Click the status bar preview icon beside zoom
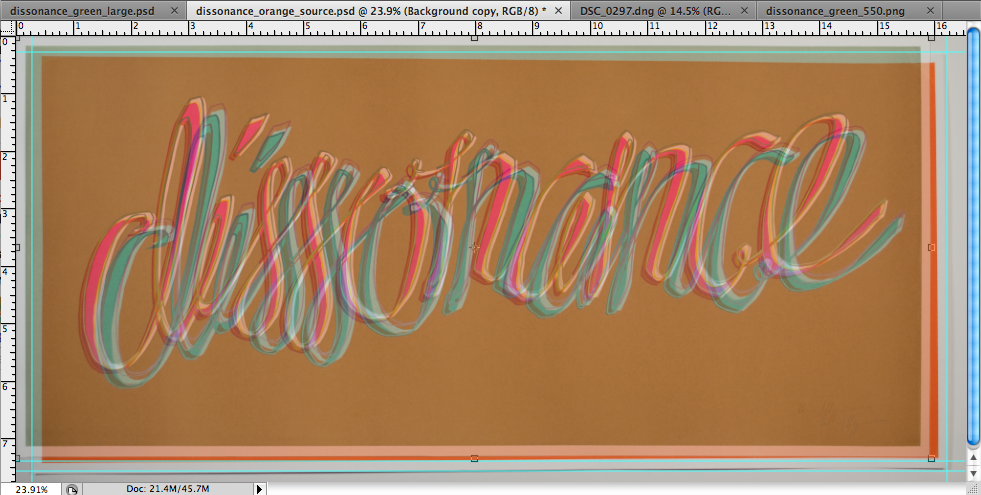 coord(72,489)
